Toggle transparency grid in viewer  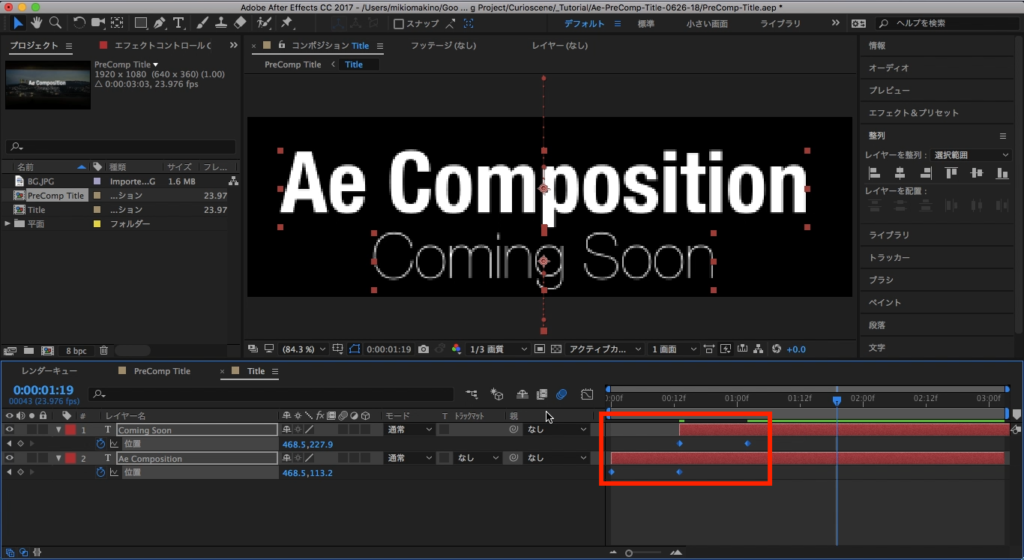[556, 349]
